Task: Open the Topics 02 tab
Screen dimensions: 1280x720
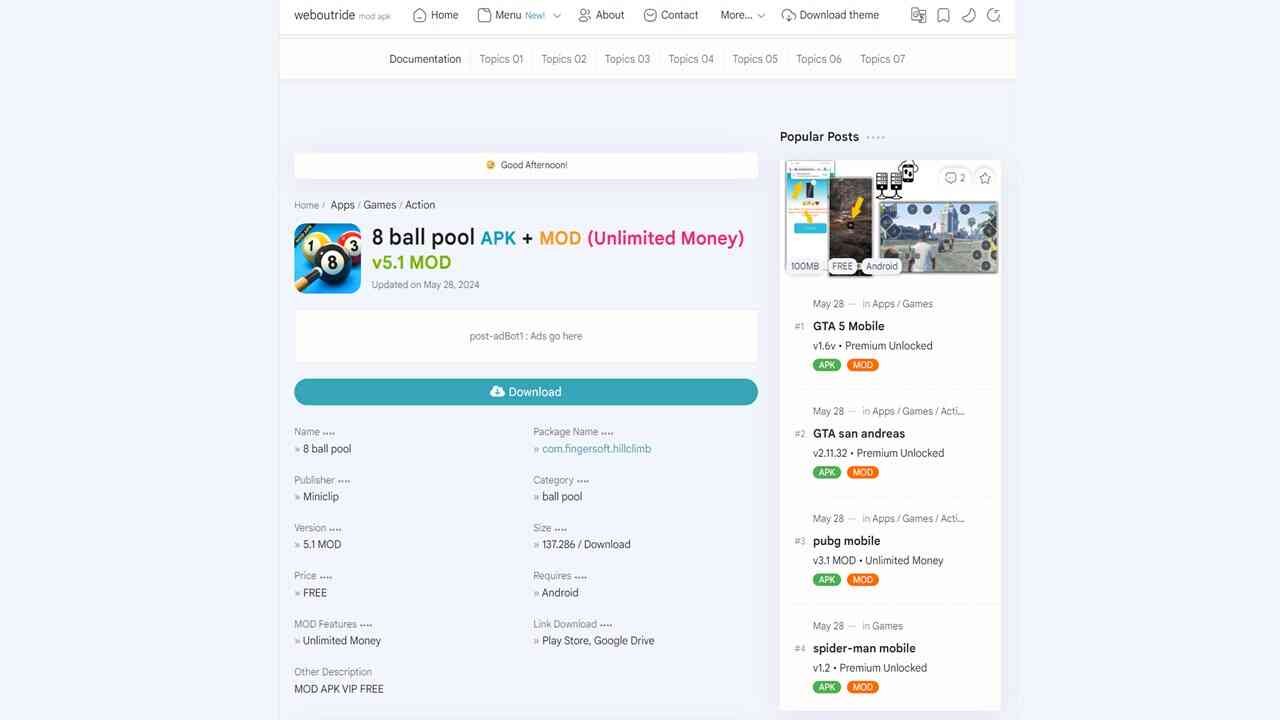Action: [564, 59]
